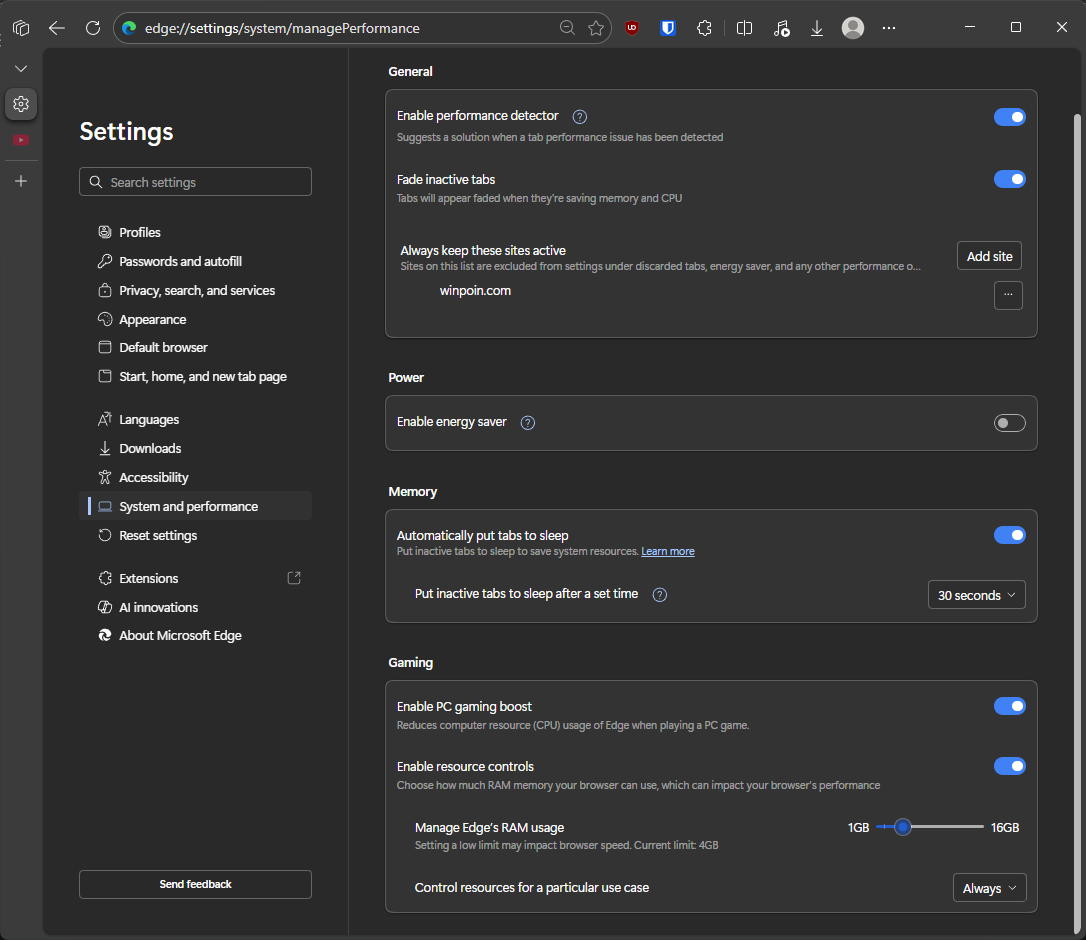Go to Privacy, search, and services

coord(197,290)
